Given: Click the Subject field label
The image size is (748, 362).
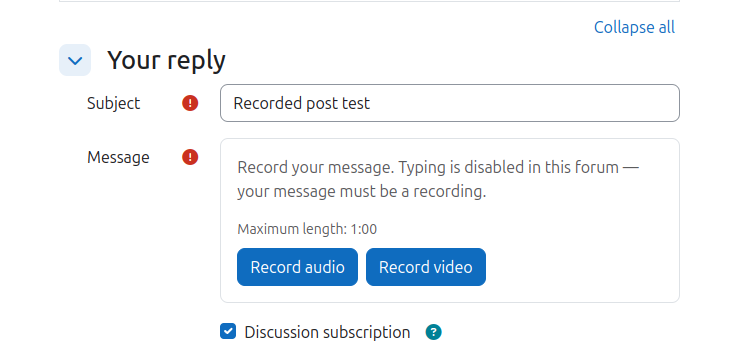Looking at the screenshot, I should 114,103.
